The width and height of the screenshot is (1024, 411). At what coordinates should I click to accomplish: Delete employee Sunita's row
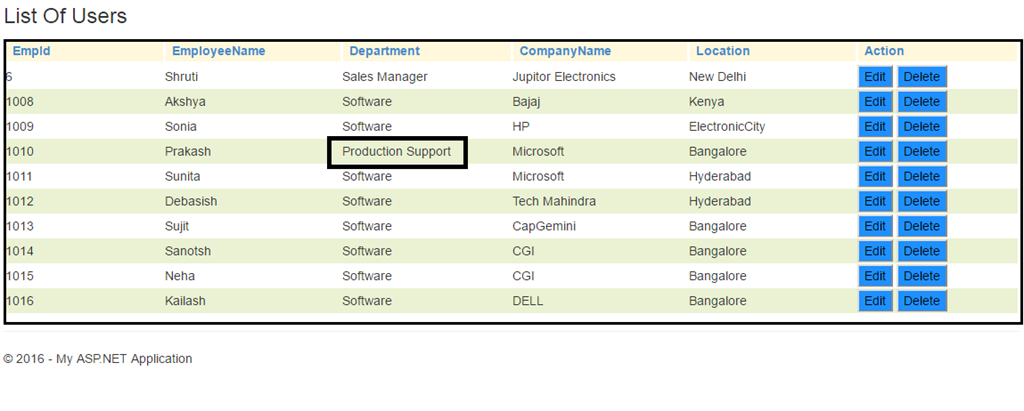click(x=921, y=177)
